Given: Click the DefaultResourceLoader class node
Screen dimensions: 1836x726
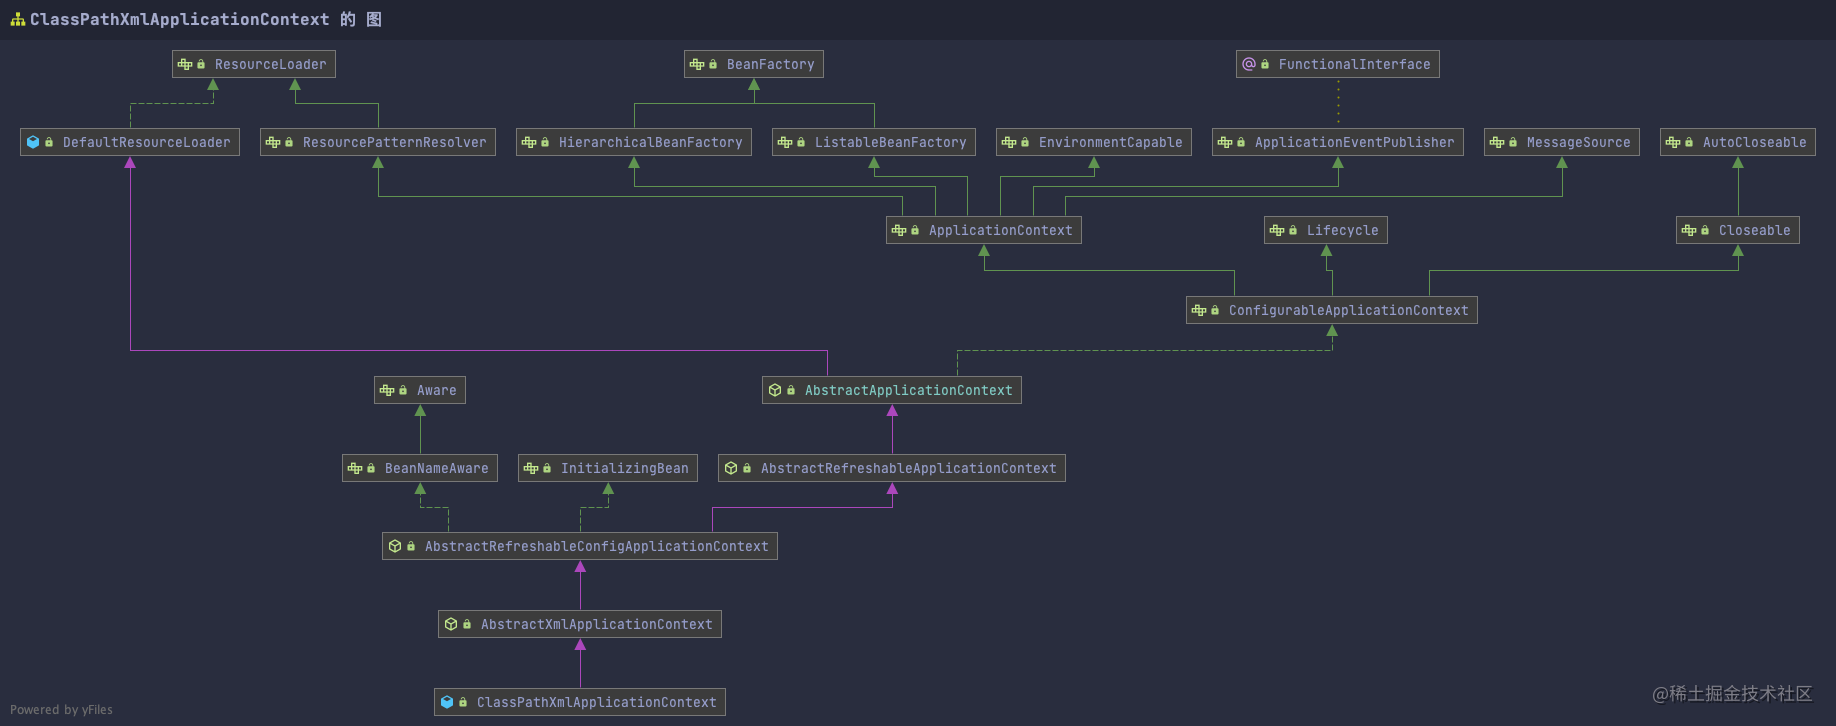Looking at the screenshot, I should click(x=130, y=142).
